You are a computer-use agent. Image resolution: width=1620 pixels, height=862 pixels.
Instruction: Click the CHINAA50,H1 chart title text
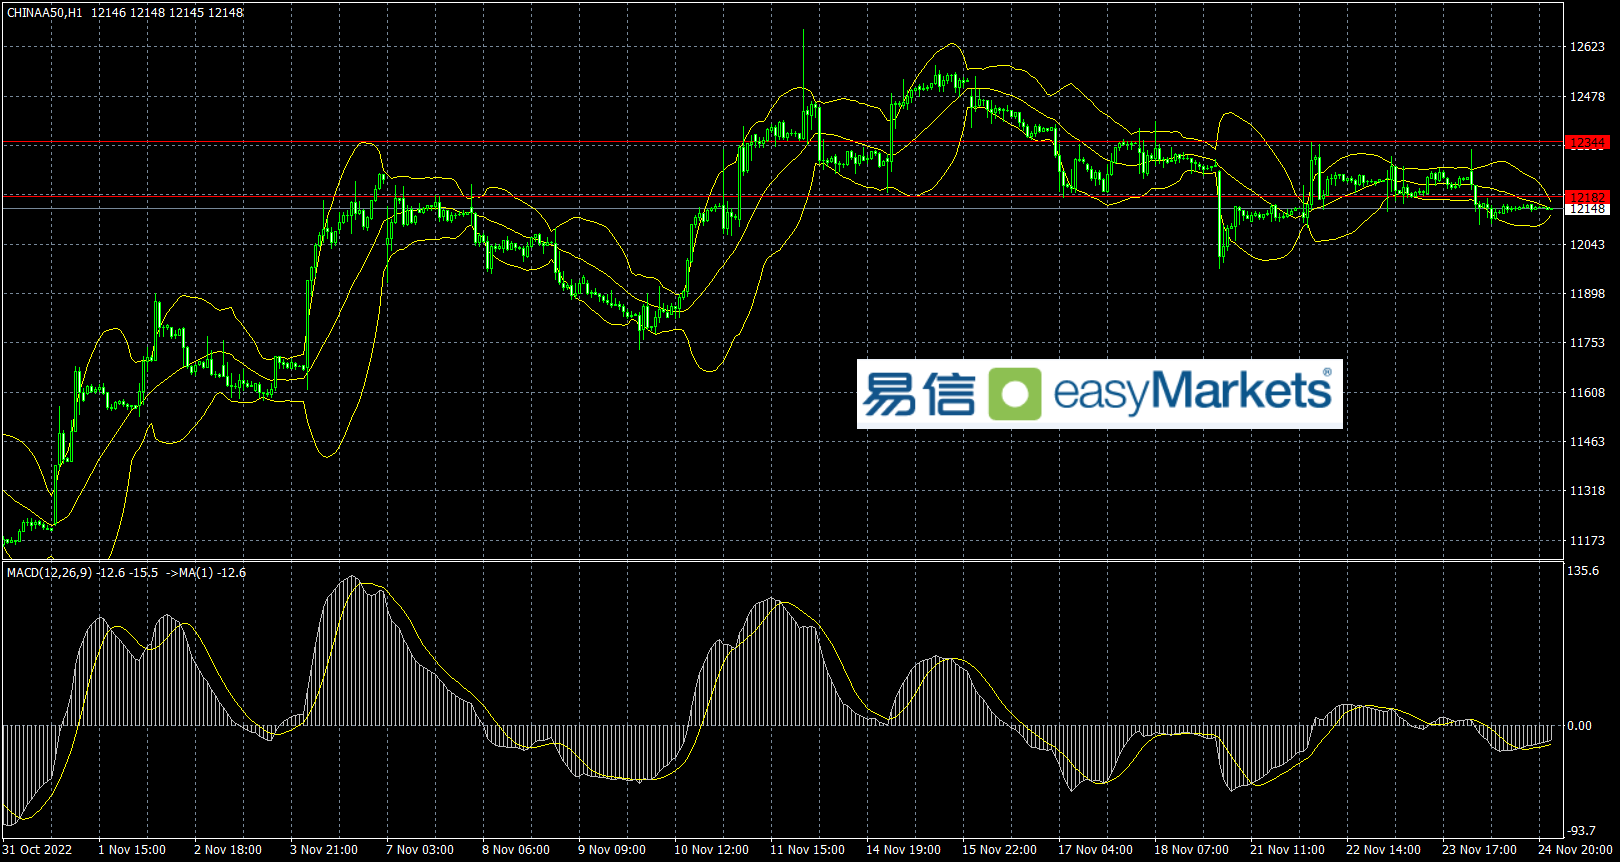click(45, 13)
